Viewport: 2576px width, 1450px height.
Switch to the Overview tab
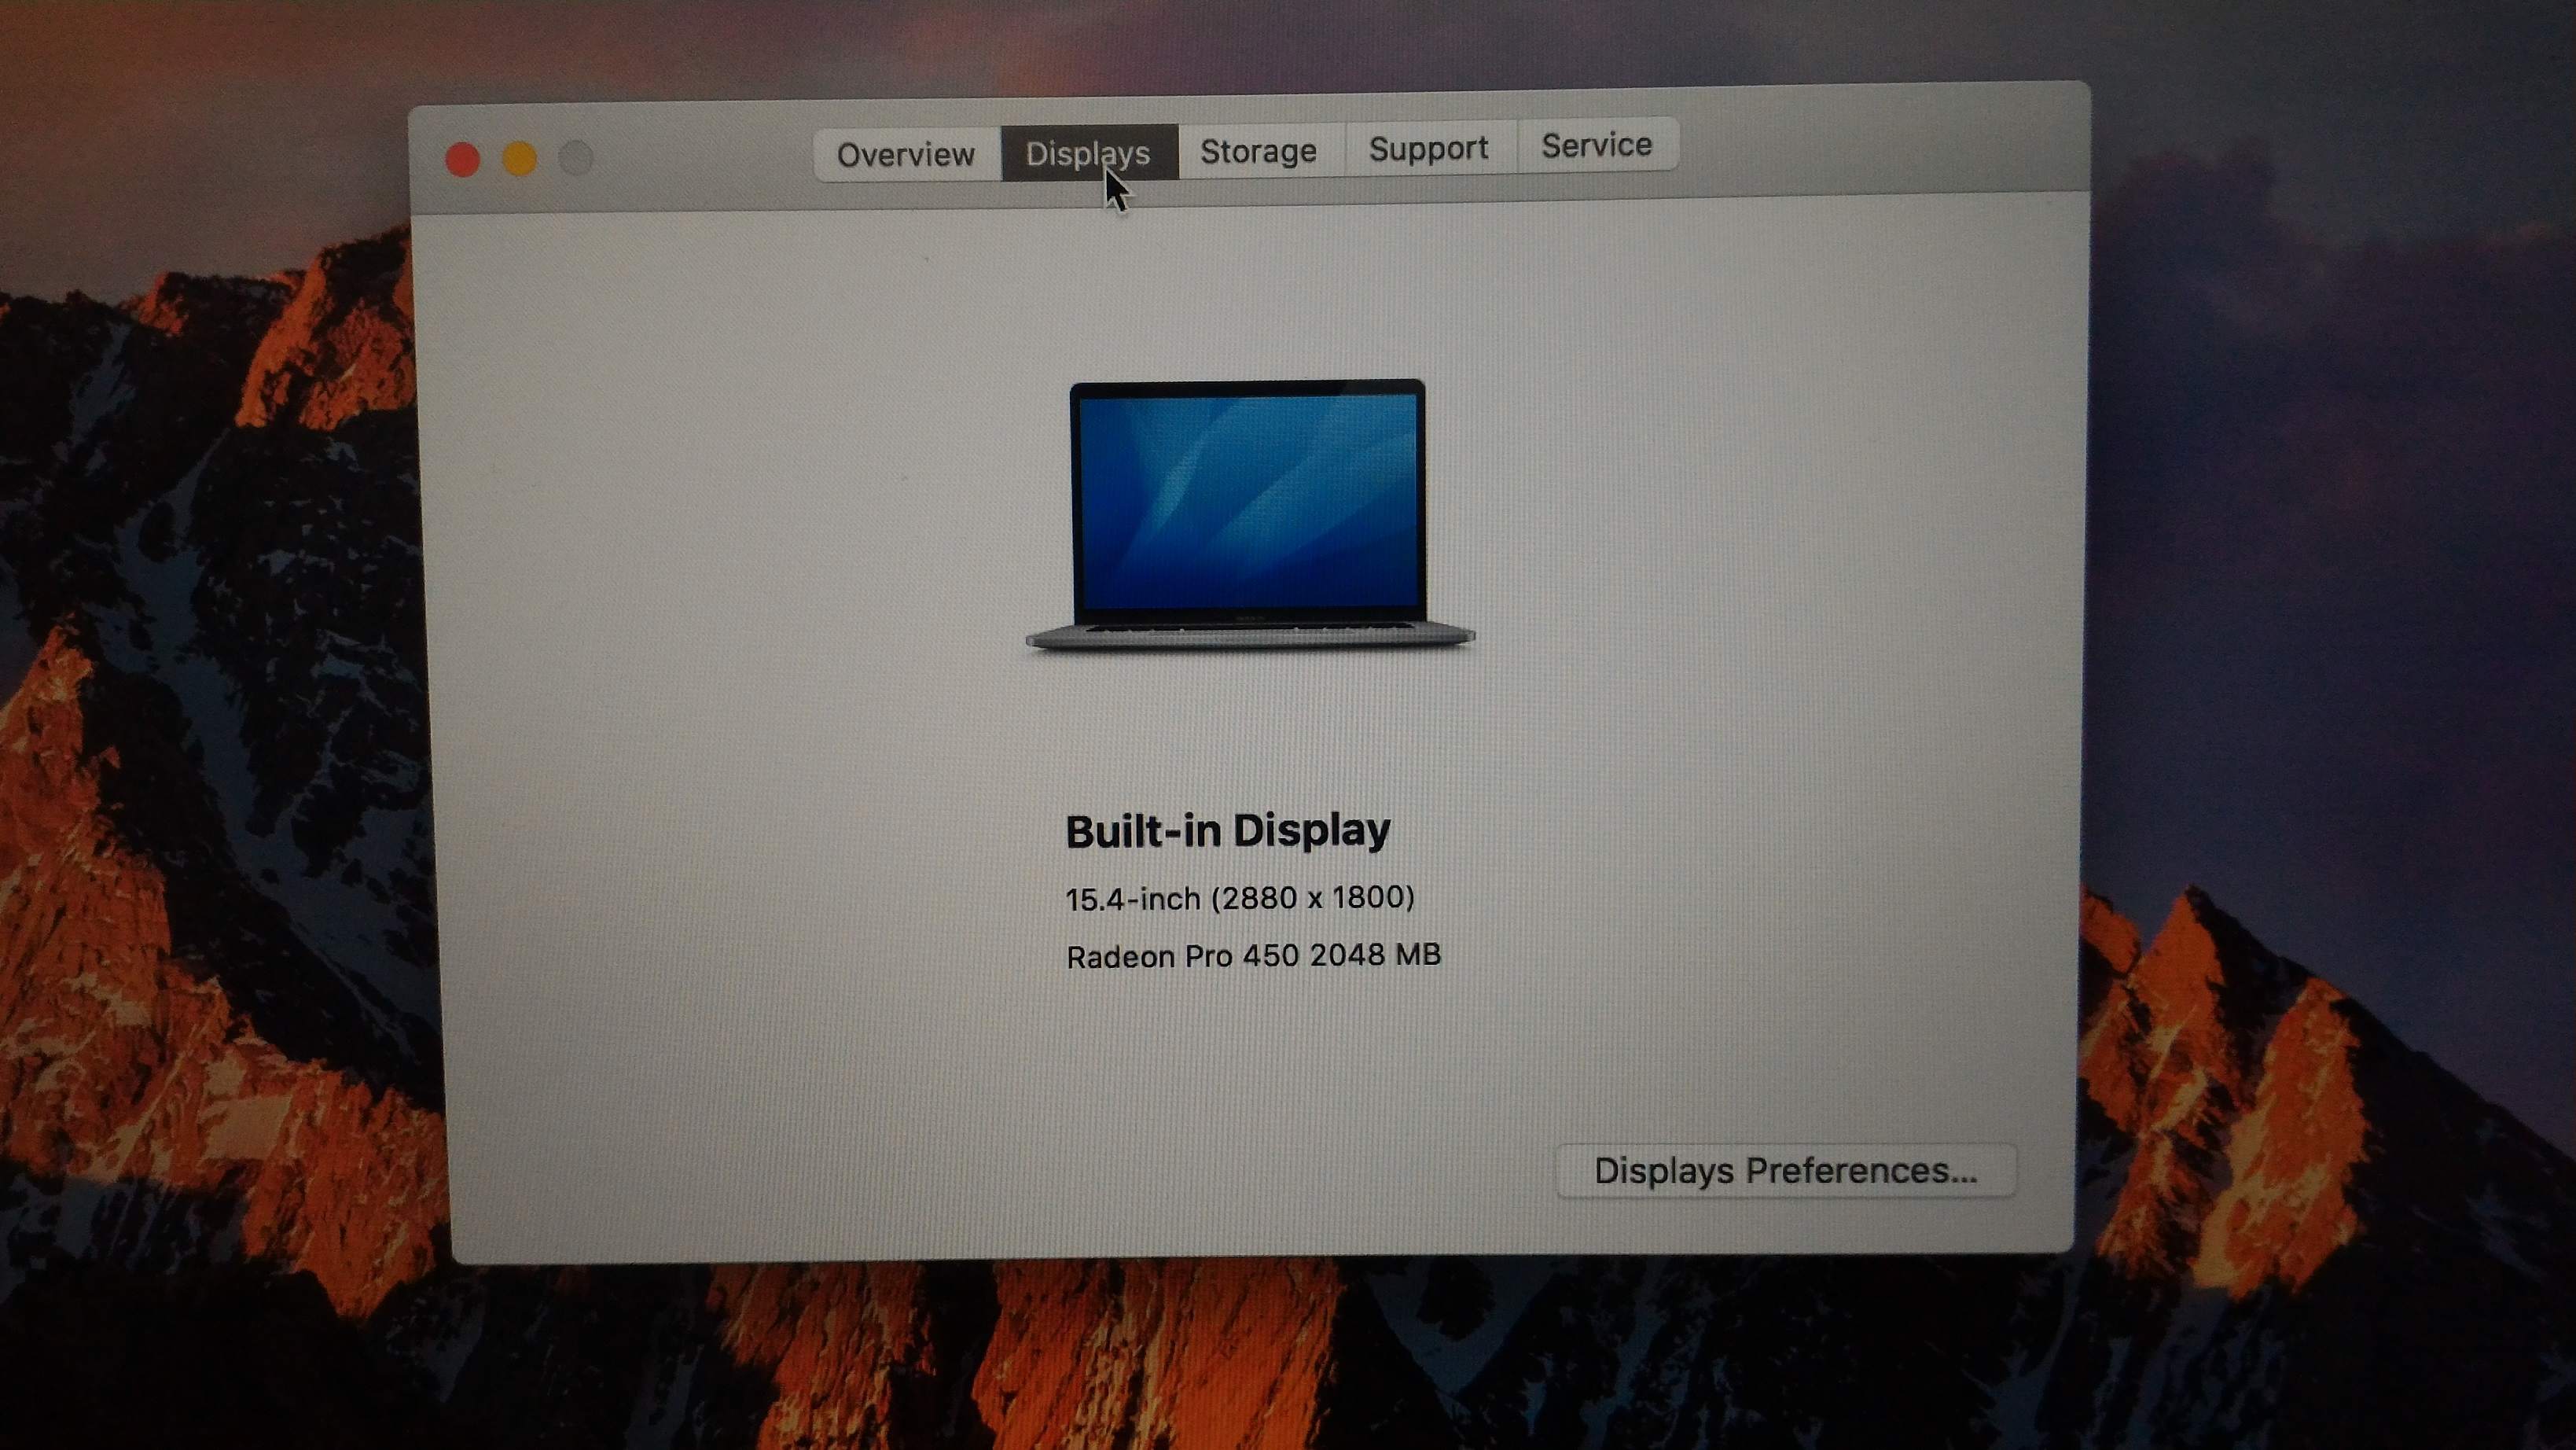906,155
